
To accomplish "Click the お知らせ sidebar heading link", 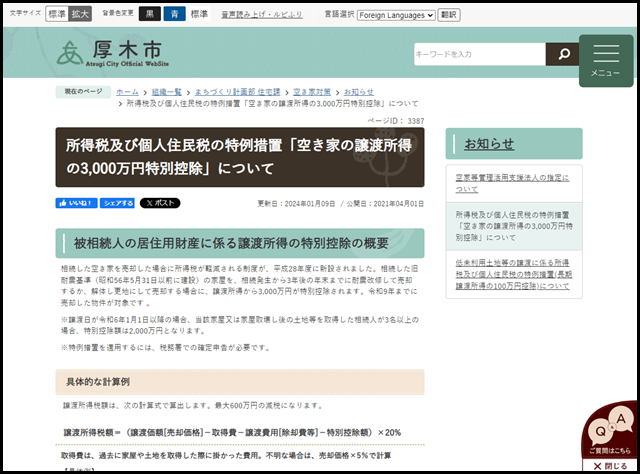I will (x=489, y=144).
